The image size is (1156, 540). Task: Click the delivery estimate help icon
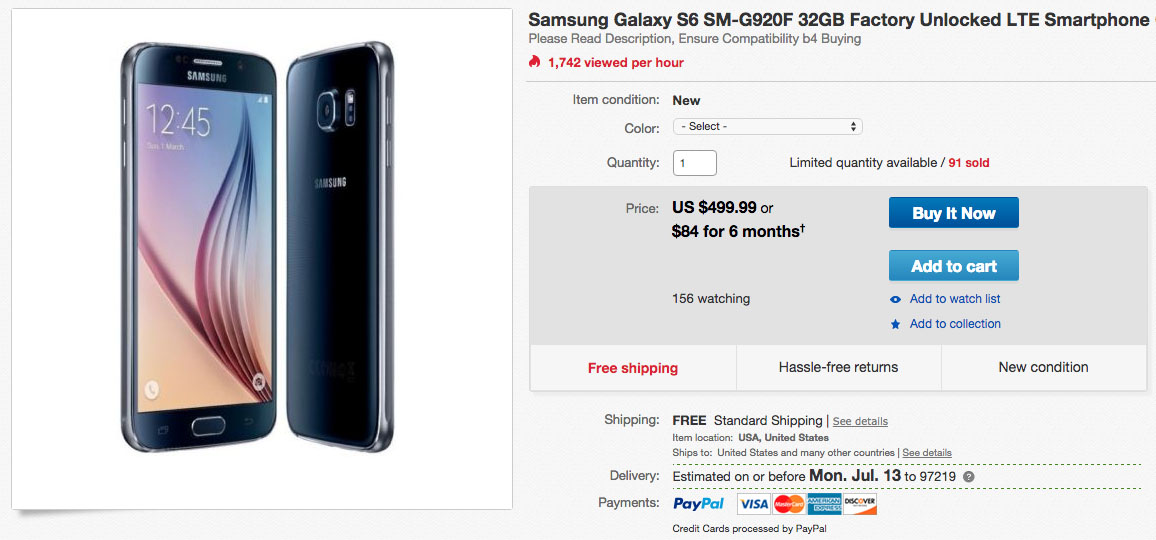[x=968, y=477]
